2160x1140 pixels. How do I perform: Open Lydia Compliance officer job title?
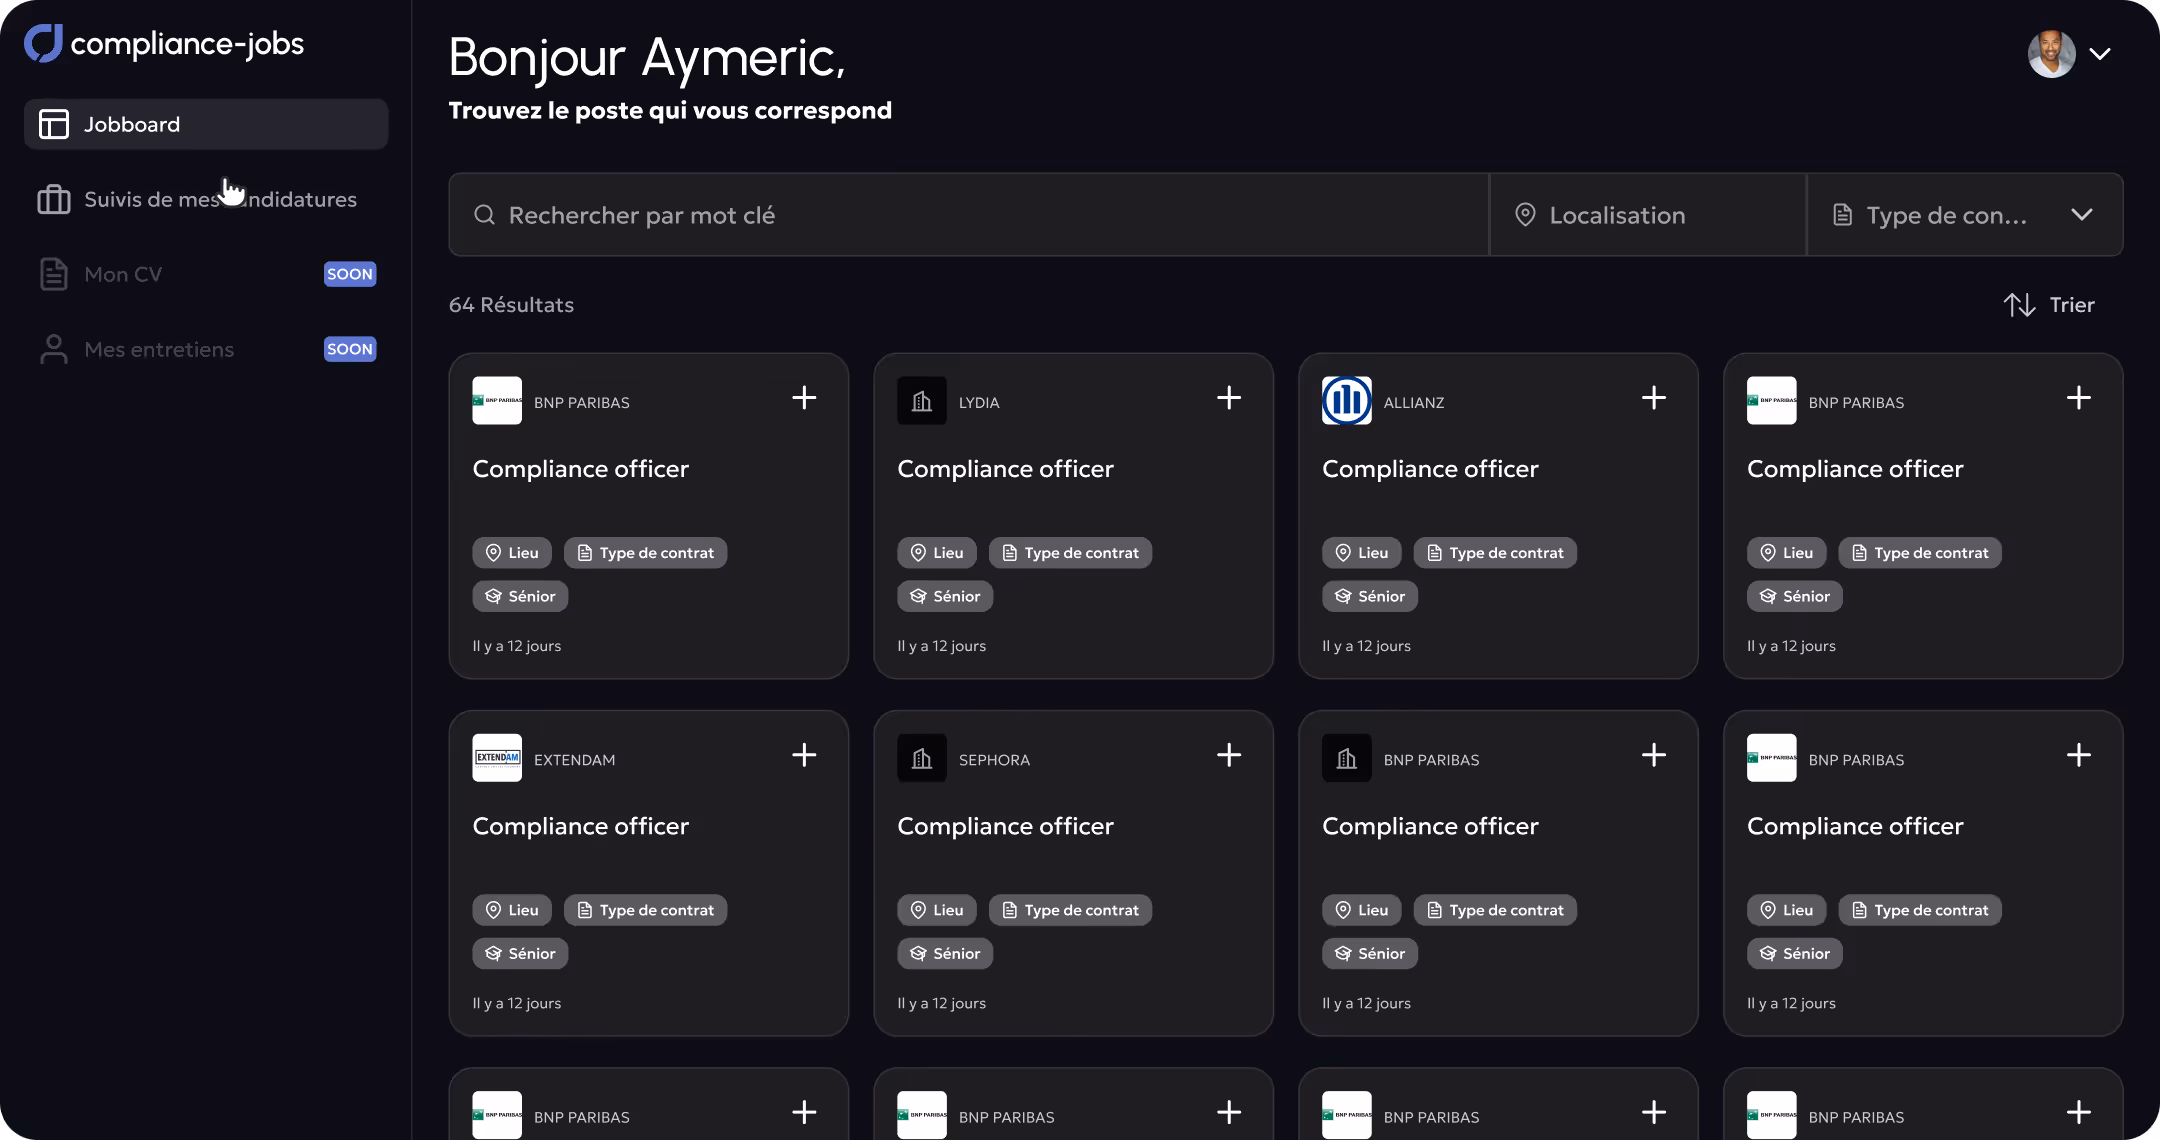tap(1005, 469)
